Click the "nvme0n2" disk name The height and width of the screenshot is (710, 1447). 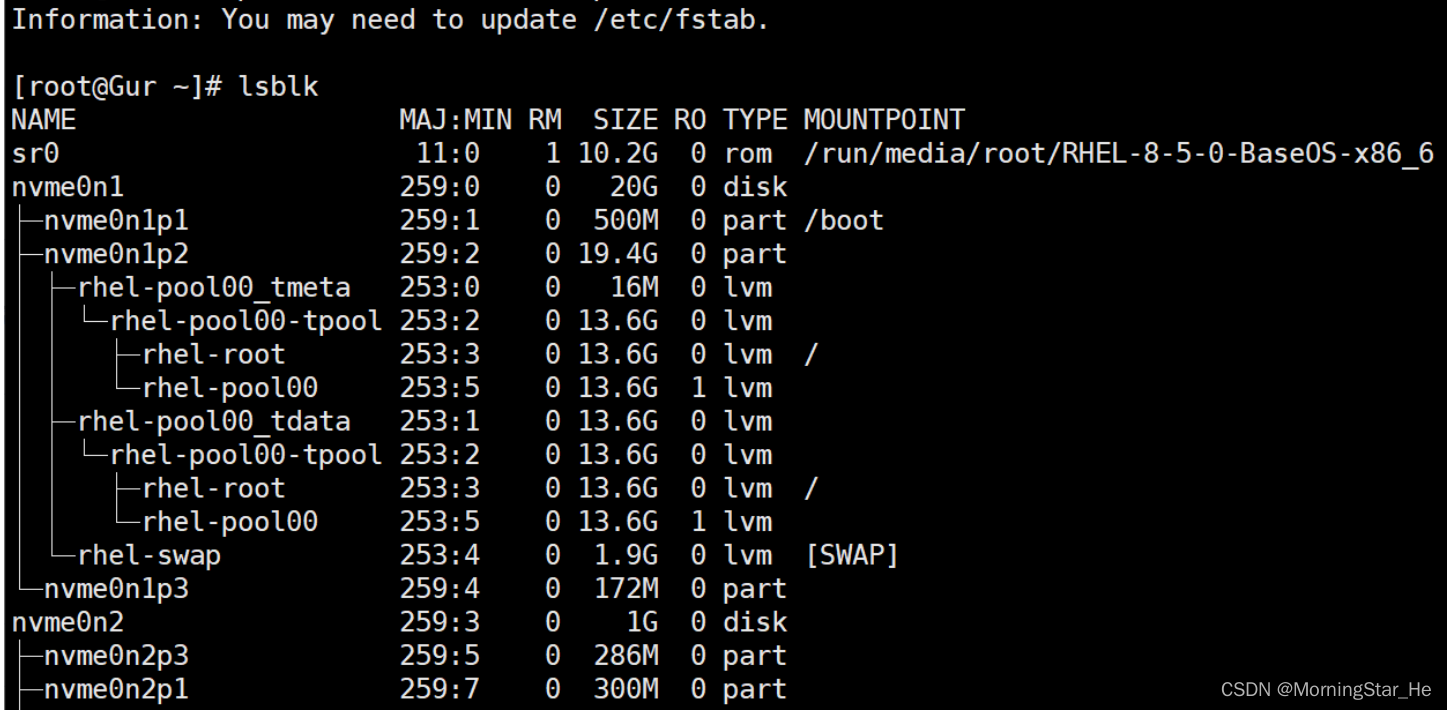pyautogui.click(x=68, y=622)
